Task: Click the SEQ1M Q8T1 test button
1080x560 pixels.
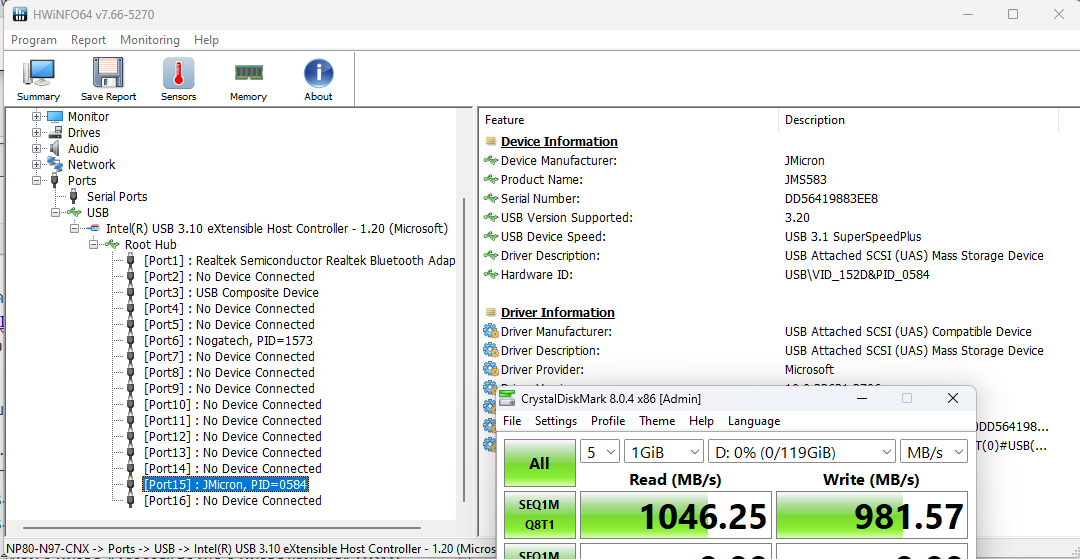Action: click(x=539, y=515)
